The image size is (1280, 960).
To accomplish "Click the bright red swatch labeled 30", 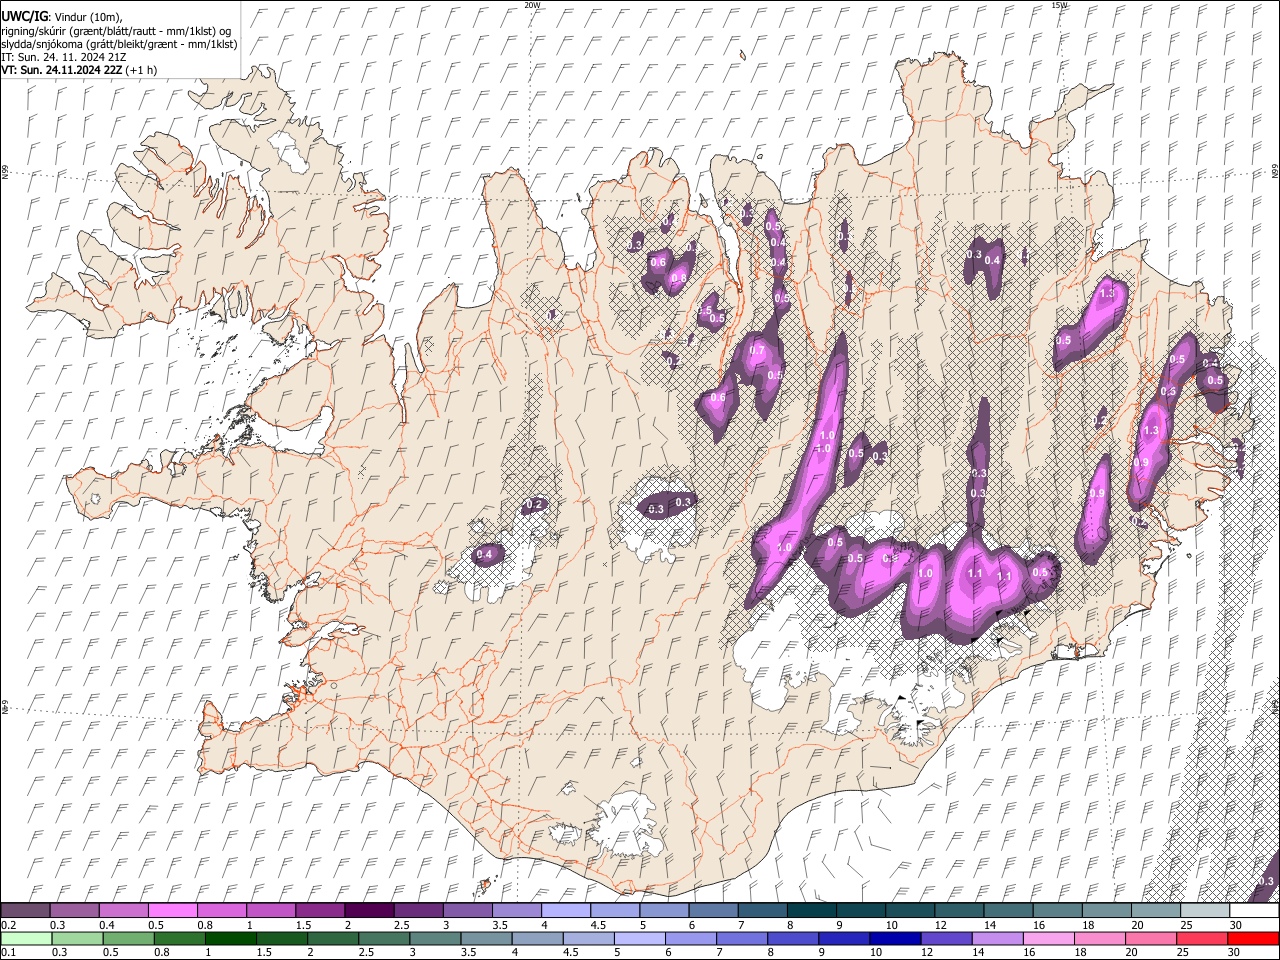I will click(1254, 938).
